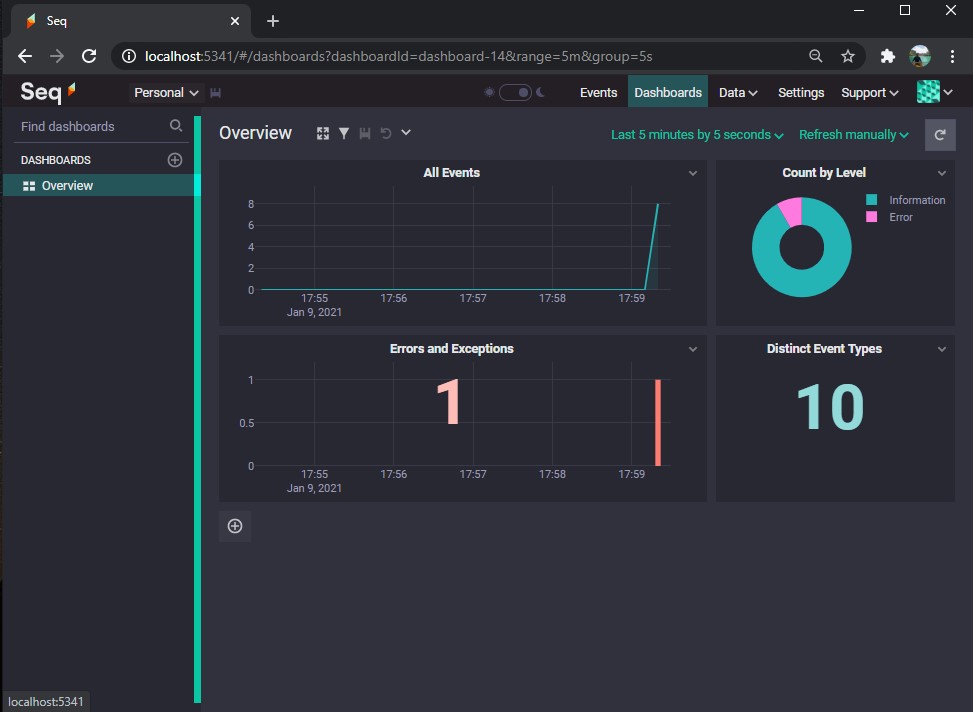The width and height of the screenshot is (973, 712).
Task: Click the All Events chart title
Action: 451,173
